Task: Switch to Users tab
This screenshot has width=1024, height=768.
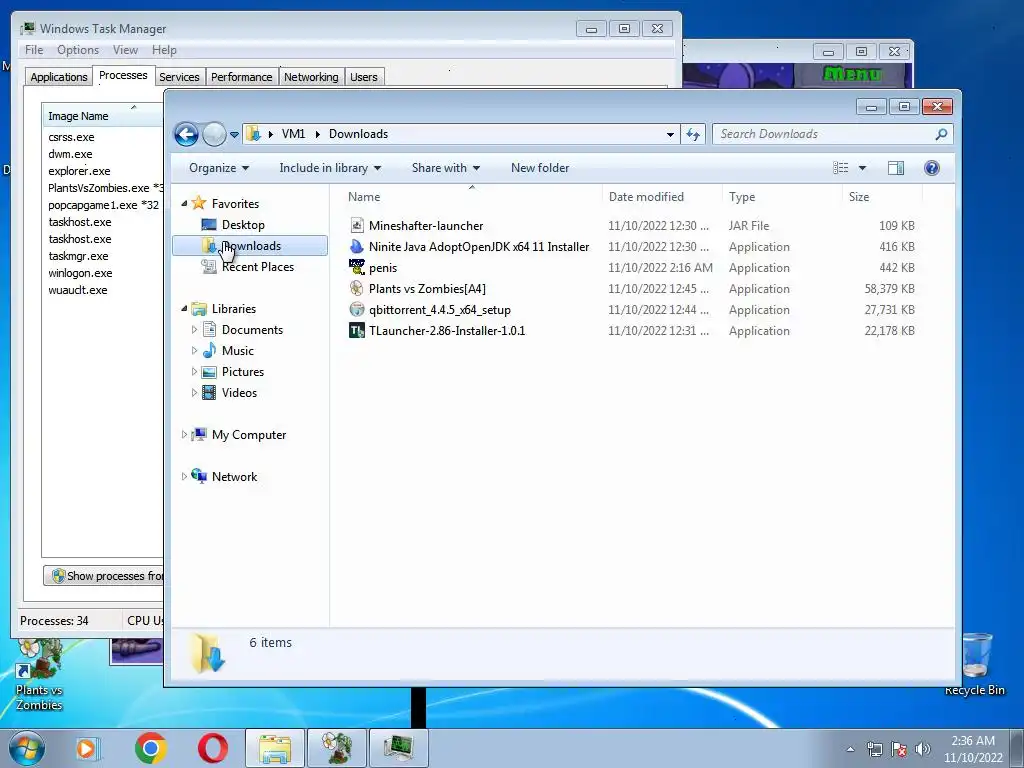Action: [364, 77]
